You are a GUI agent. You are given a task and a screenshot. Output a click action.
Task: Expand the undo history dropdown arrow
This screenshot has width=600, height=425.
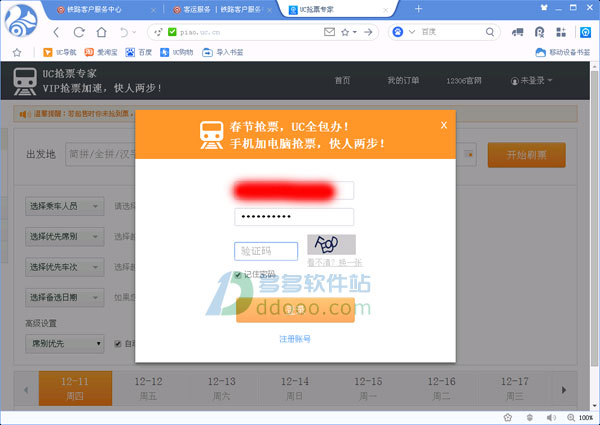[134, 33]
